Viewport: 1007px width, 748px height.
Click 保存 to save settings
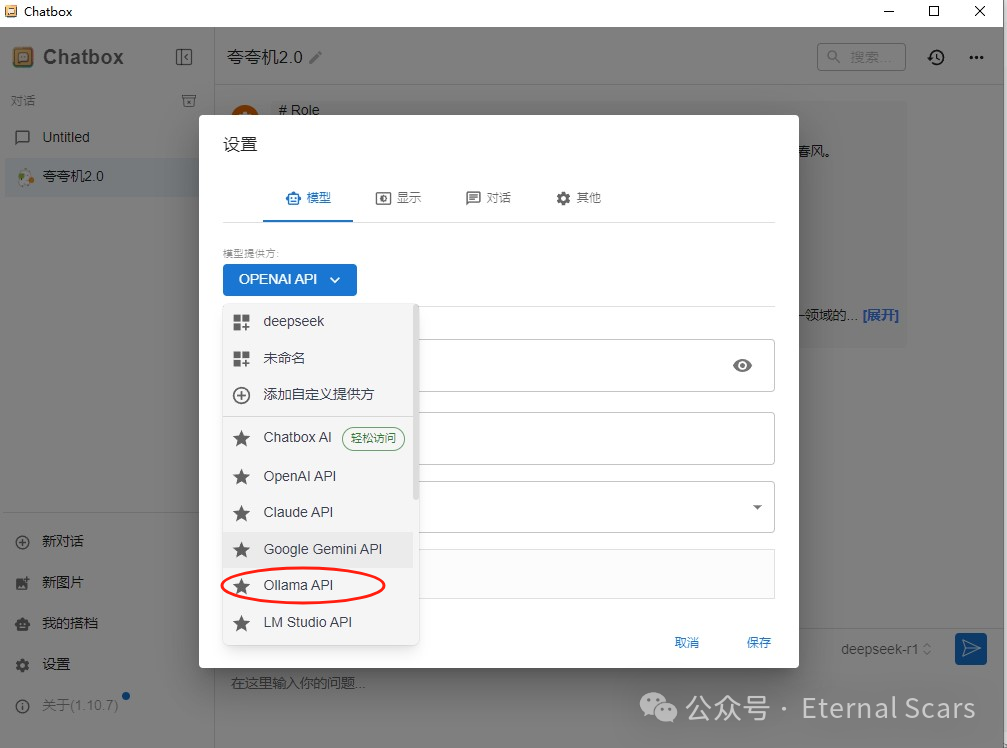[758, 643]
